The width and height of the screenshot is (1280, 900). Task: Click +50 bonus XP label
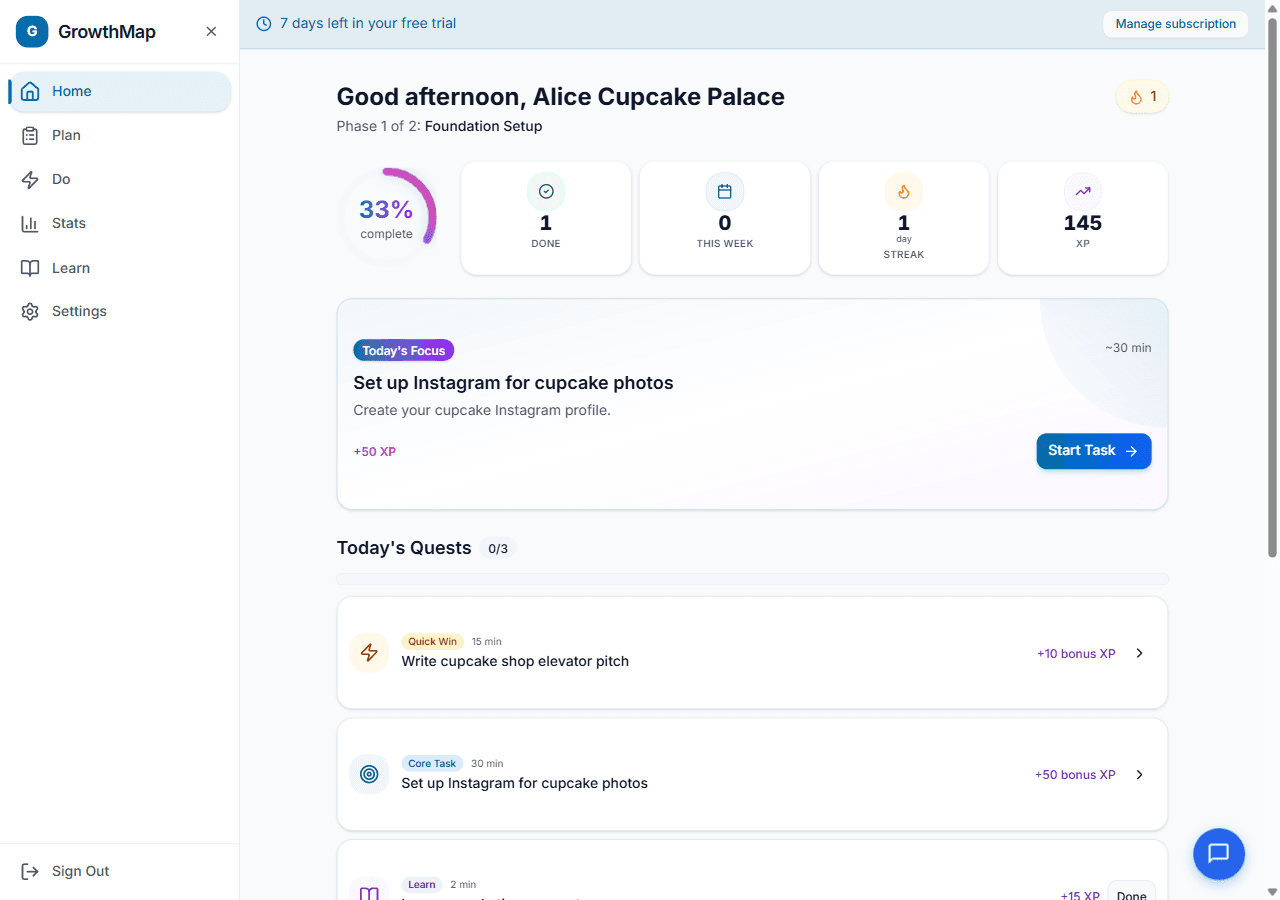(x=1075, y=775)
